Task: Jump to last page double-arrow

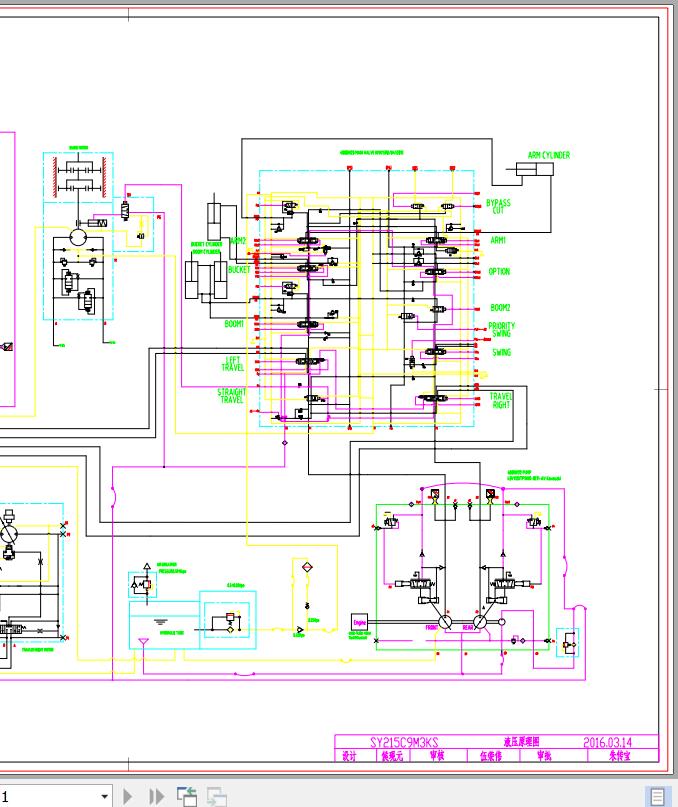Action: [x=157, y=796]
